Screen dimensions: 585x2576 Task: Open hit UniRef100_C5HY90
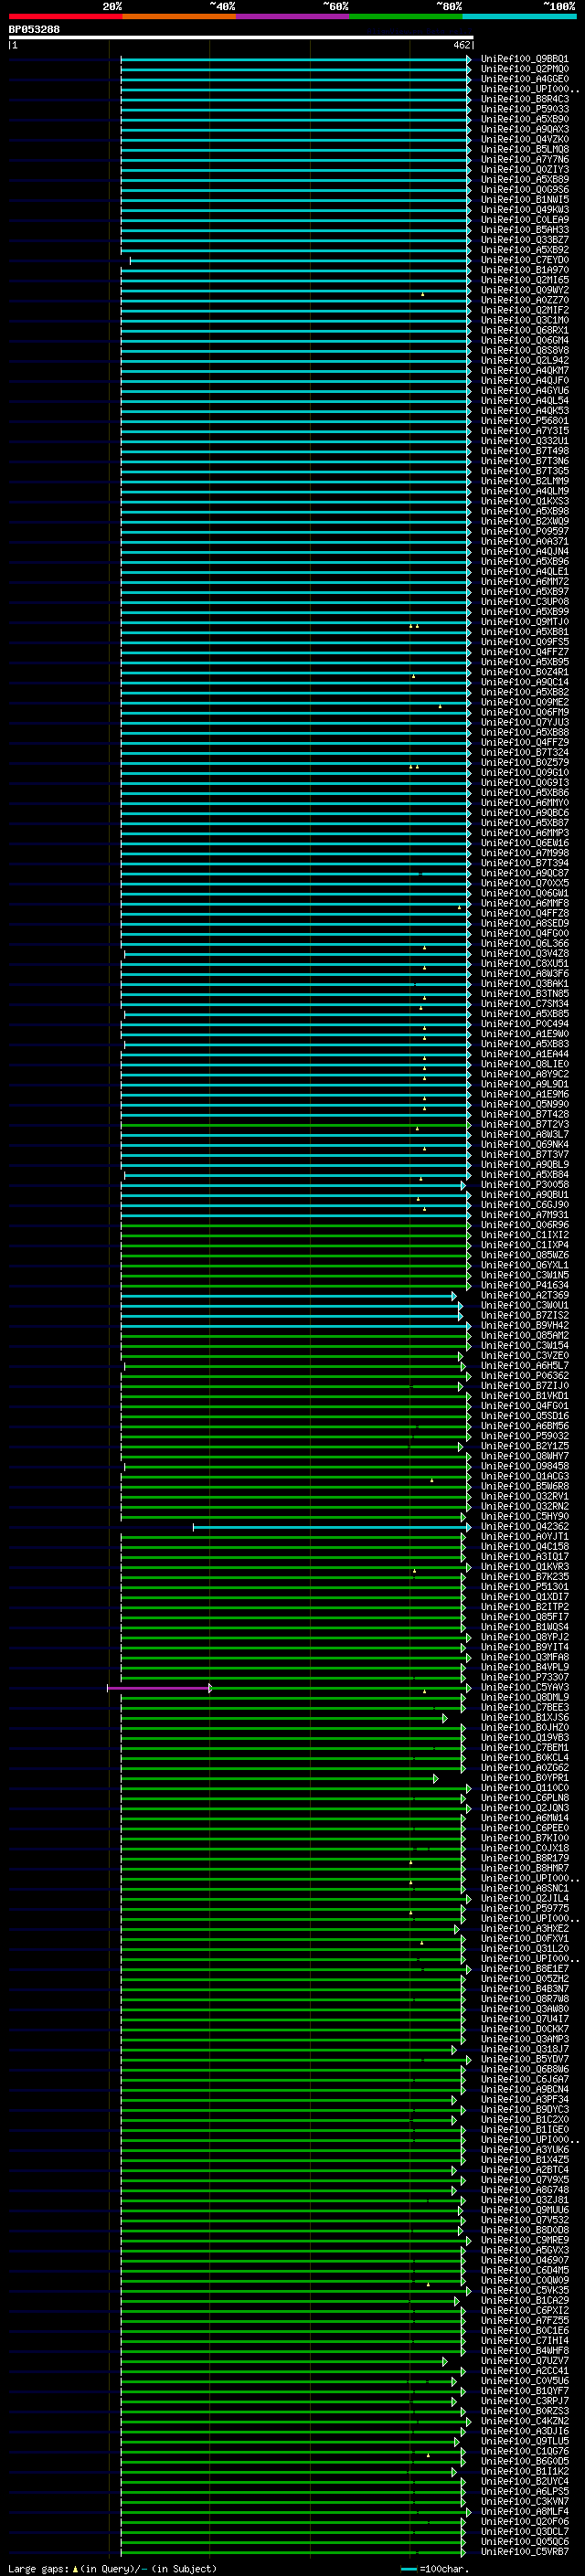[x=524, y=1517]
